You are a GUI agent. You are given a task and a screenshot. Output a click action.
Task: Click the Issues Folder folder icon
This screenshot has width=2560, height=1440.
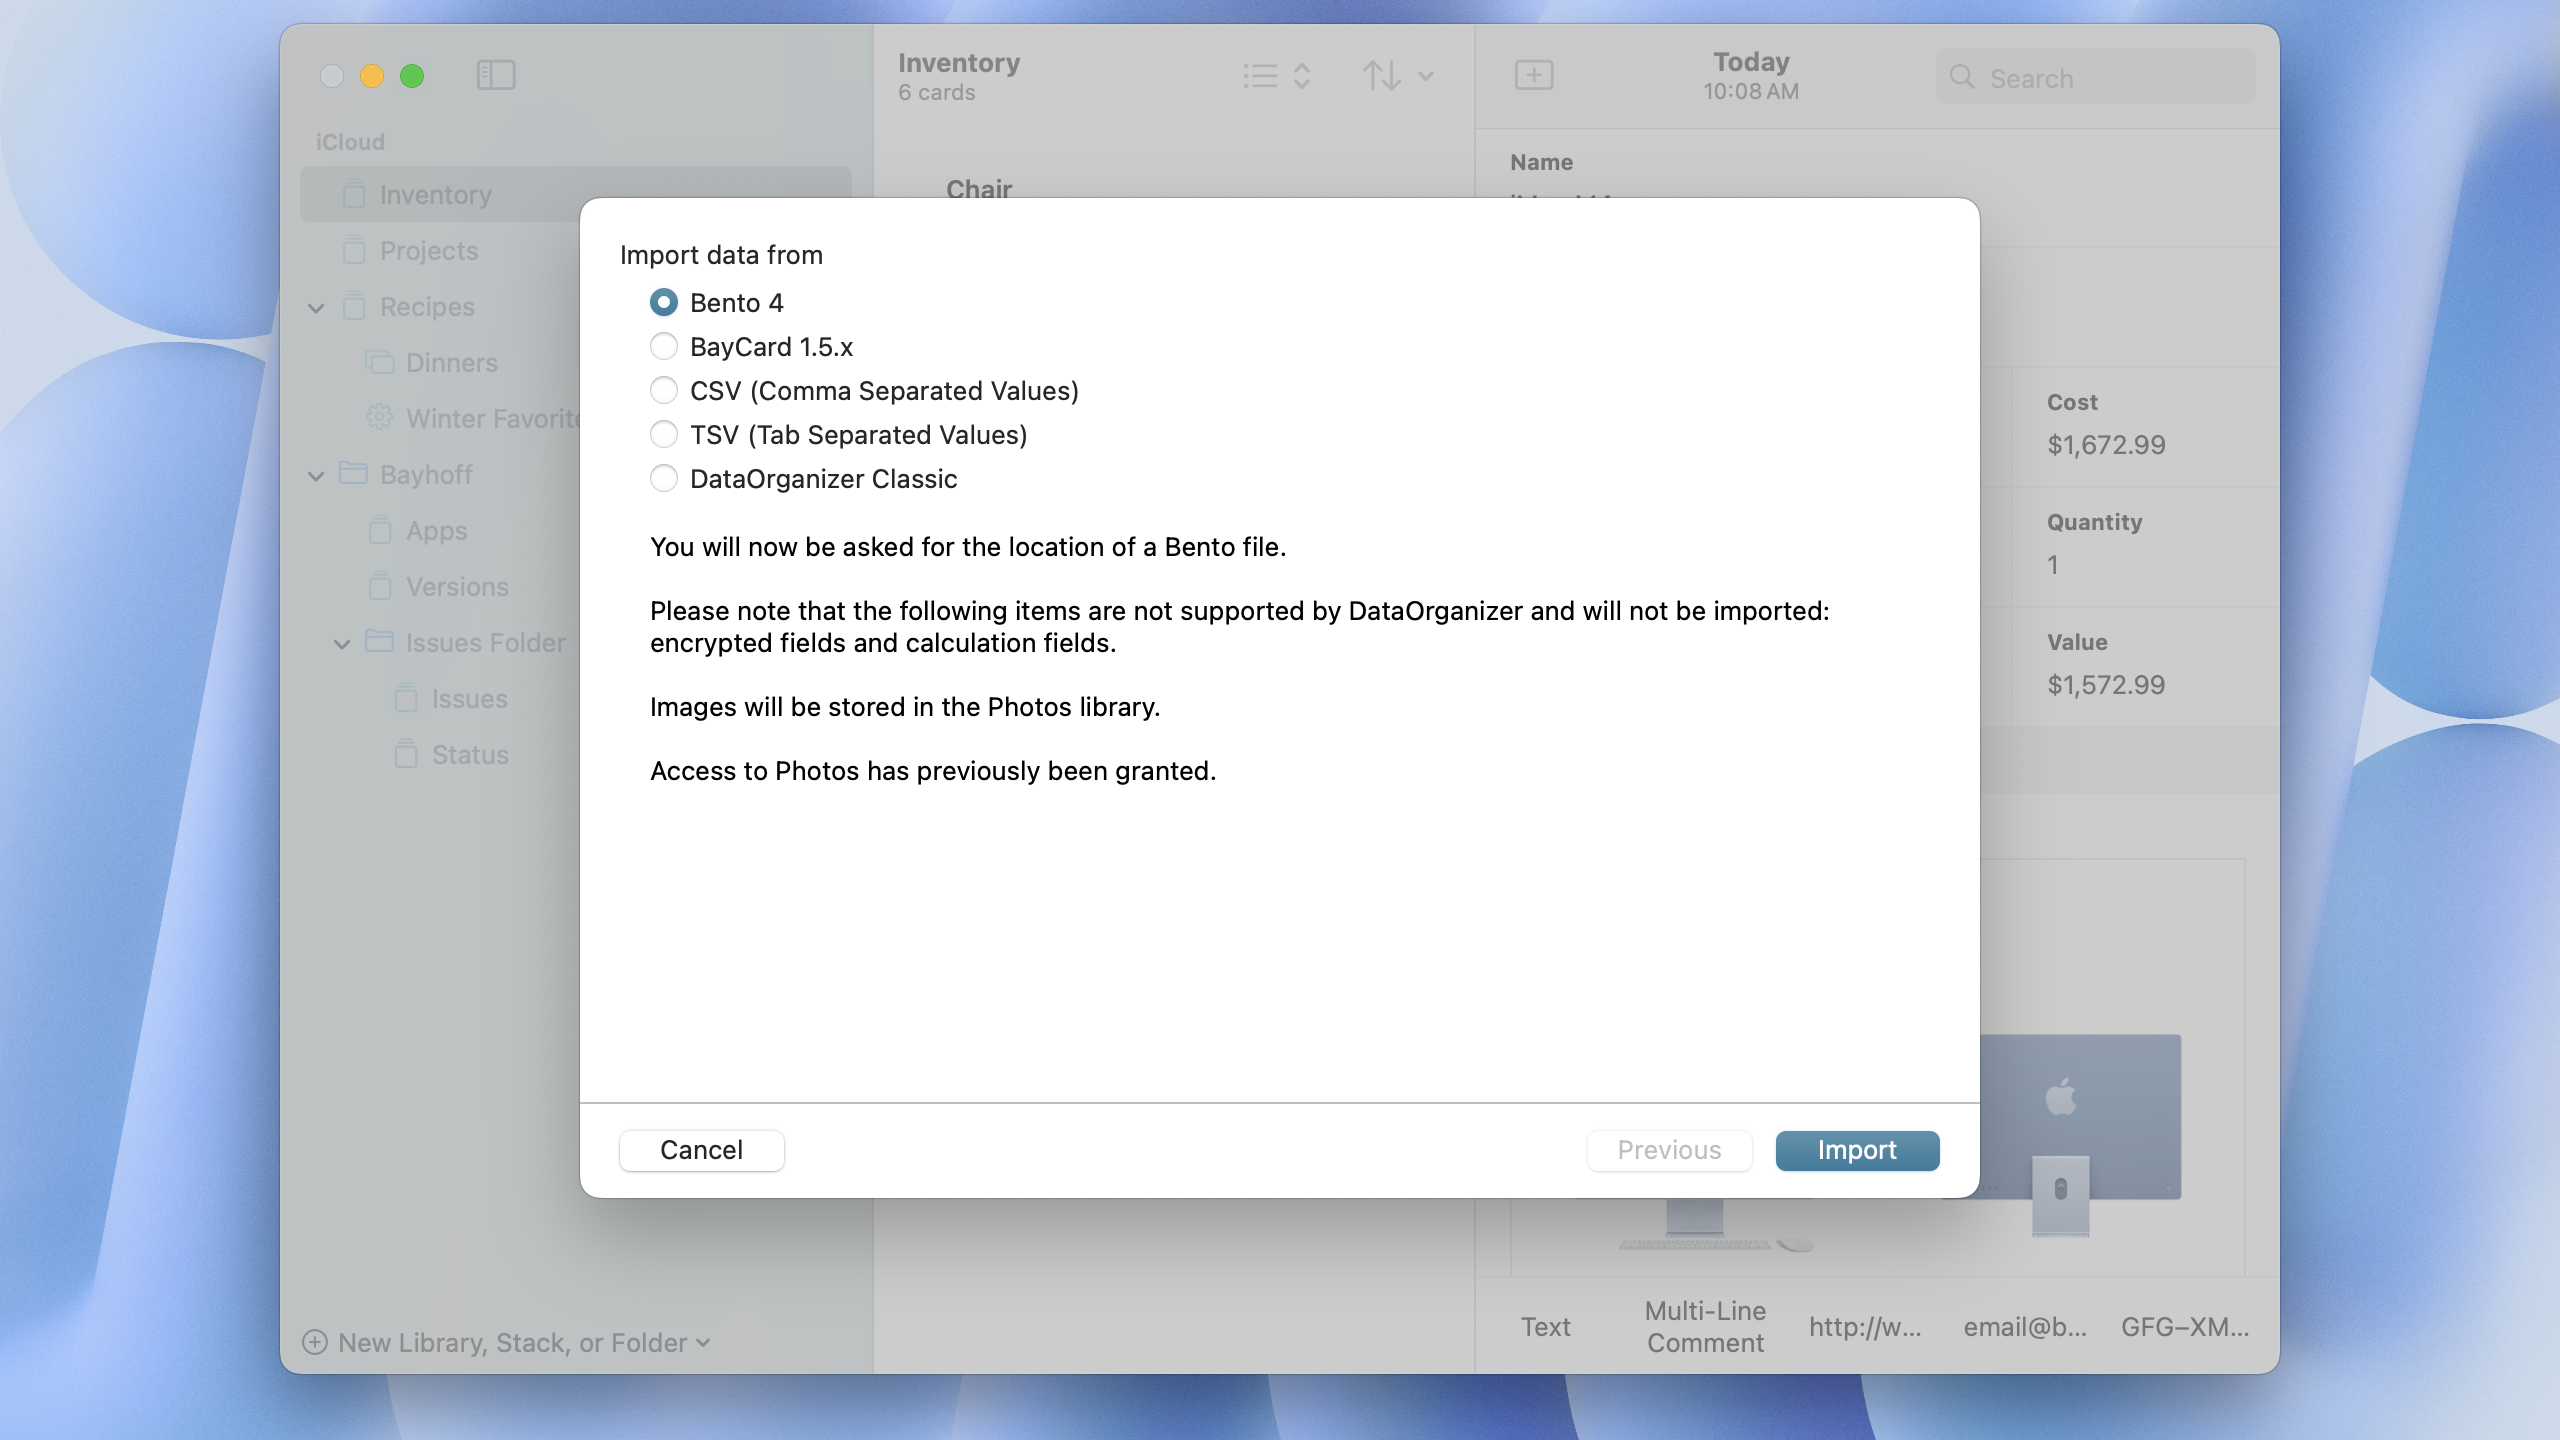pos(380,641)
